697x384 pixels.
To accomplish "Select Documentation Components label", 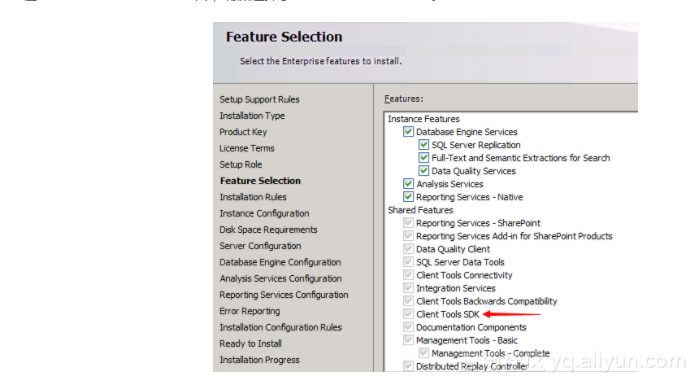I will [471, 327].
